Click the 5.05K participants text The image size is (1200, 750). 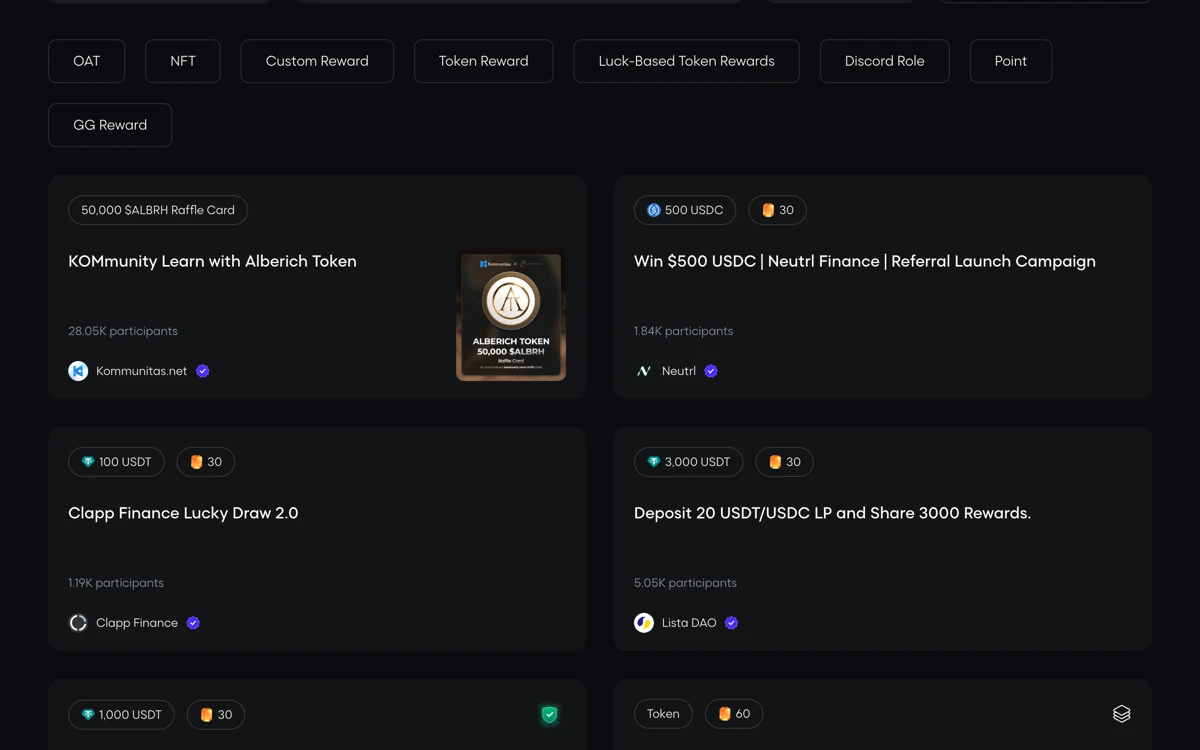coord(685,583)
